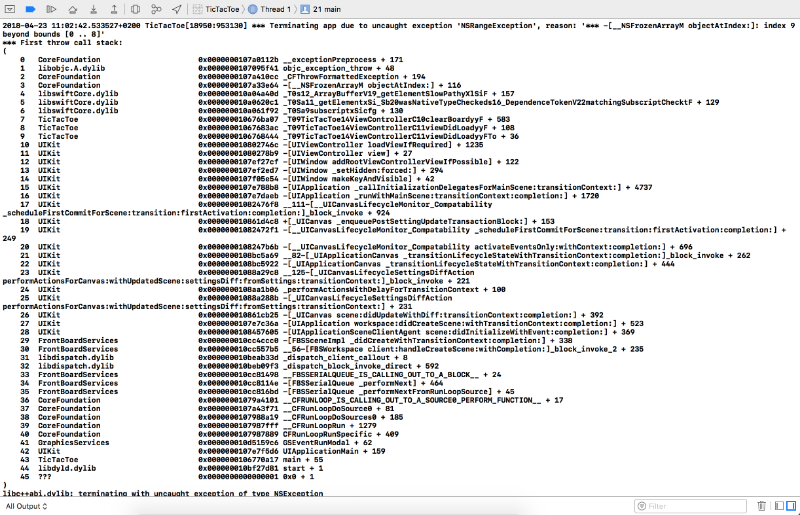
Task: Click '???' module in frame 45
Action: tap(44, 477)
